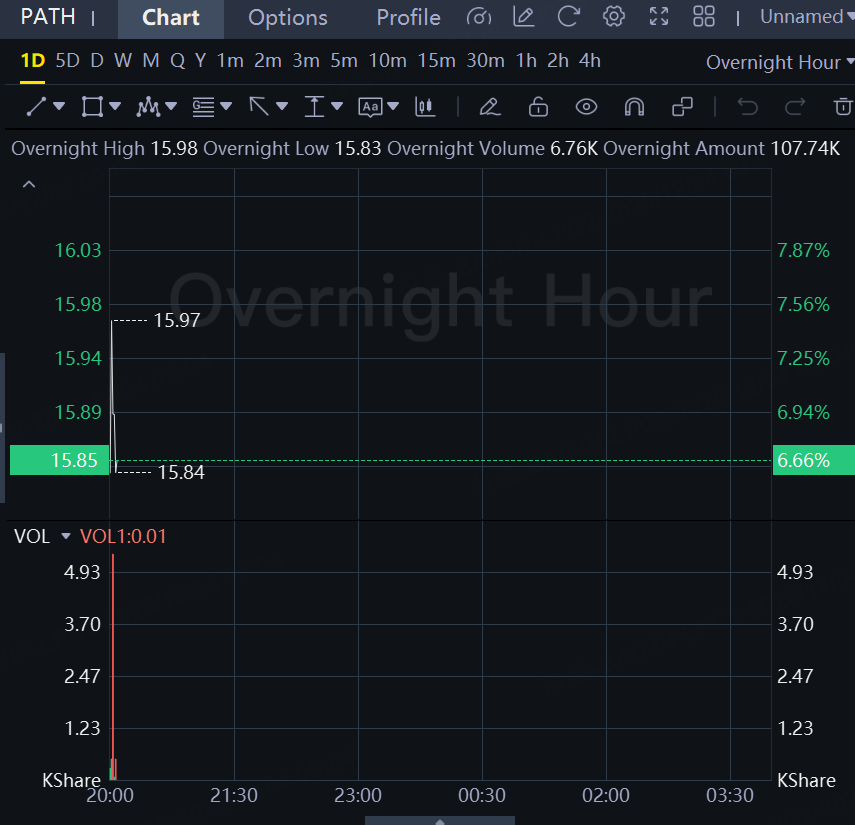Click the refresh chart icon

coord(568,17)
